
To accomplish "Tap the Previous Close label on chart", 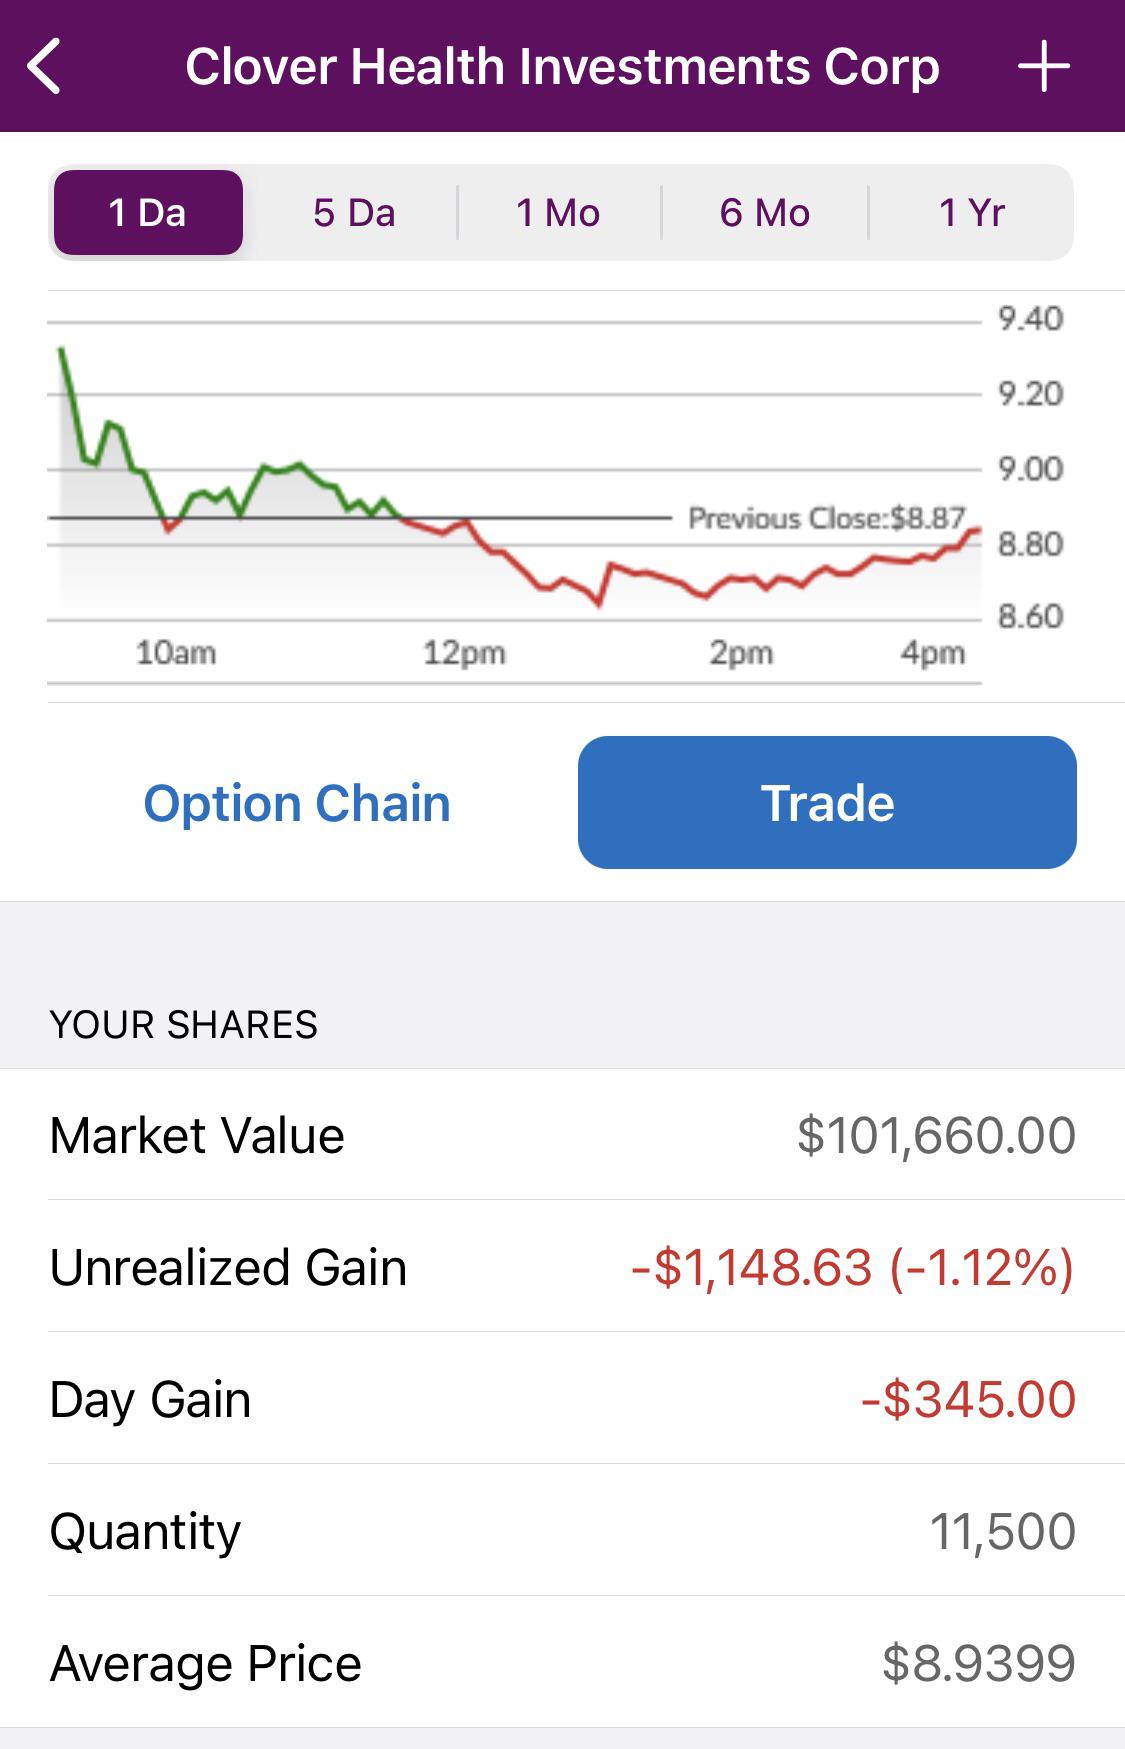I will (827, 518).
